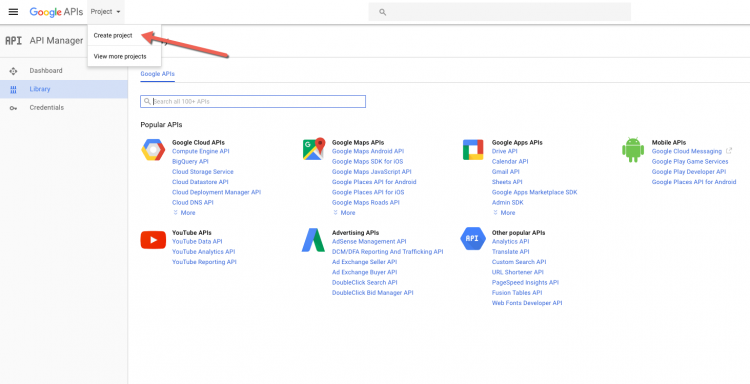The image size is (750, 384).
Task: Click the API Manager icon
Action: coord(13,41)
